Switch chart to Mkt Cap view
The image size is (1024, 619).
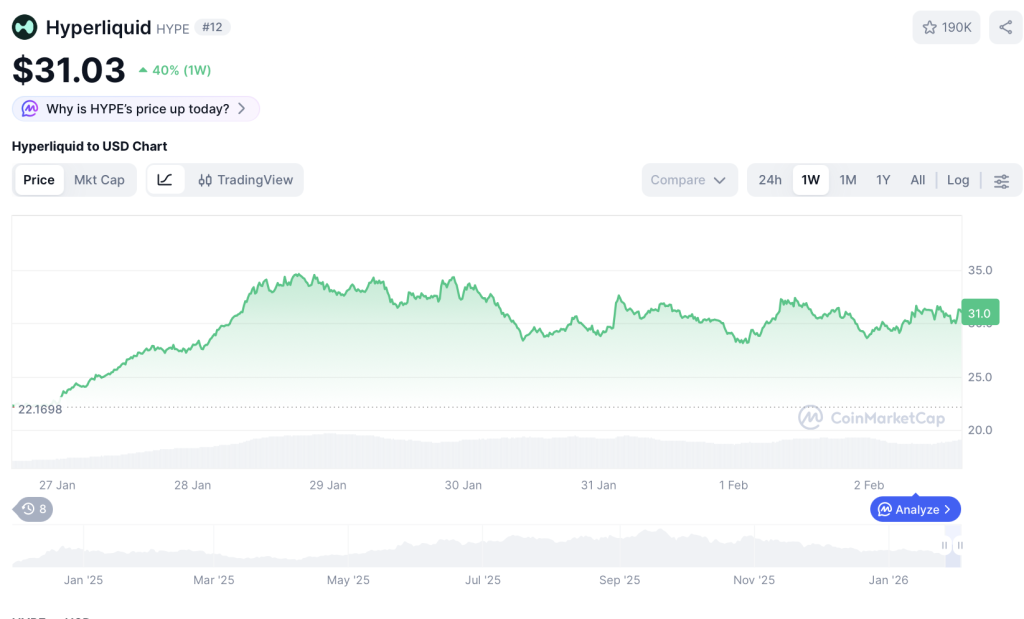99,180
